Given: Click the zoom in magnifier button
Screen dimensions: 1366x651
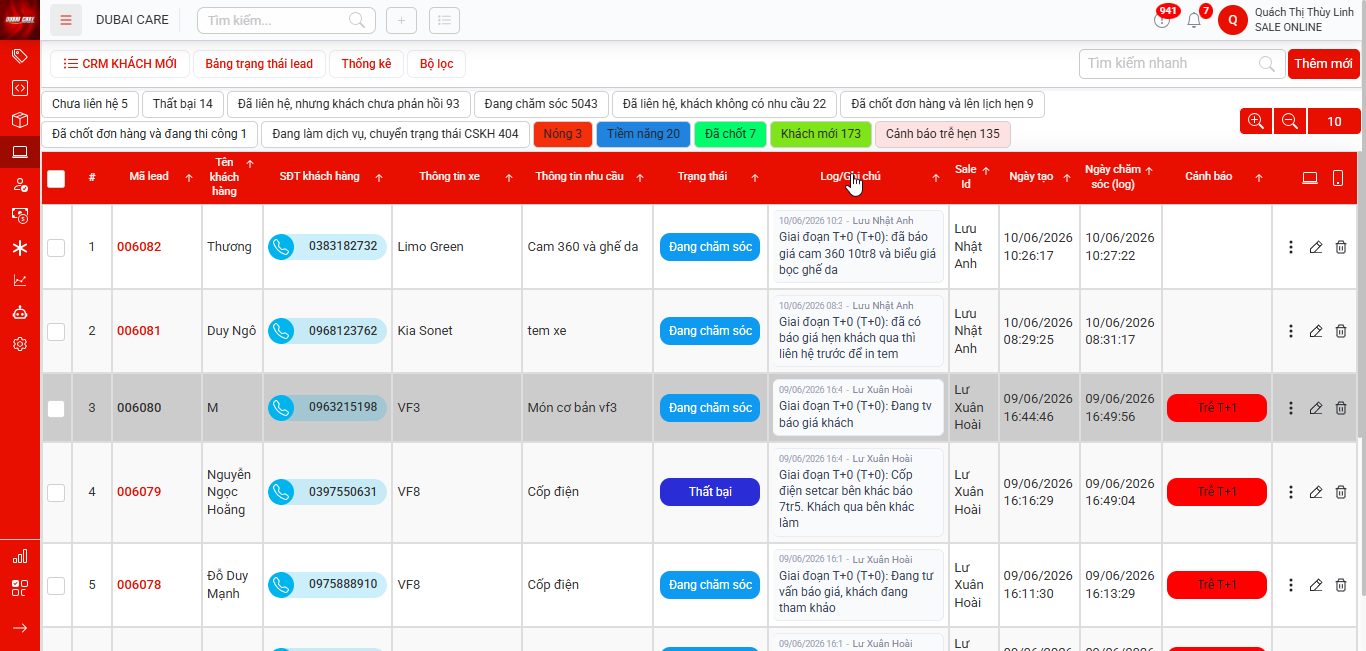Looking at the screenshot, I should tap(1256, 121).
